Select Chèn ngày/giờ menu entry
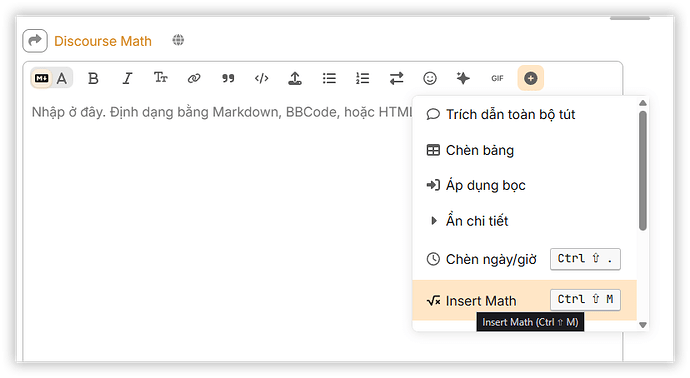690x378 pixels. click(525, 259)
